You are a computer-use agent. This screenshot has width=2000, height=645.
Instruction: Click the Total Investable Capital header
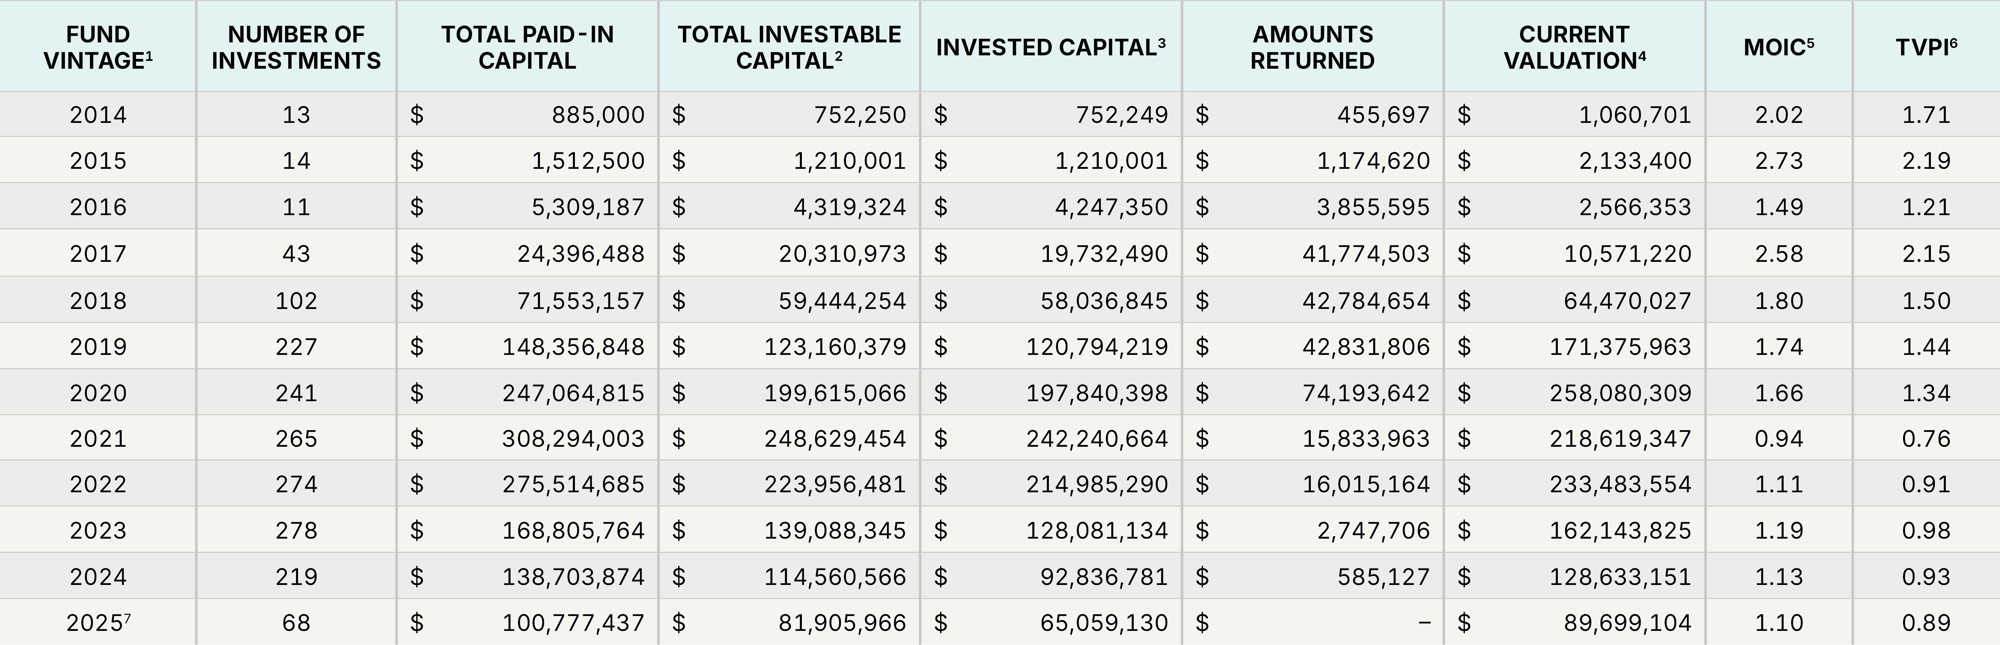[789, 47]
